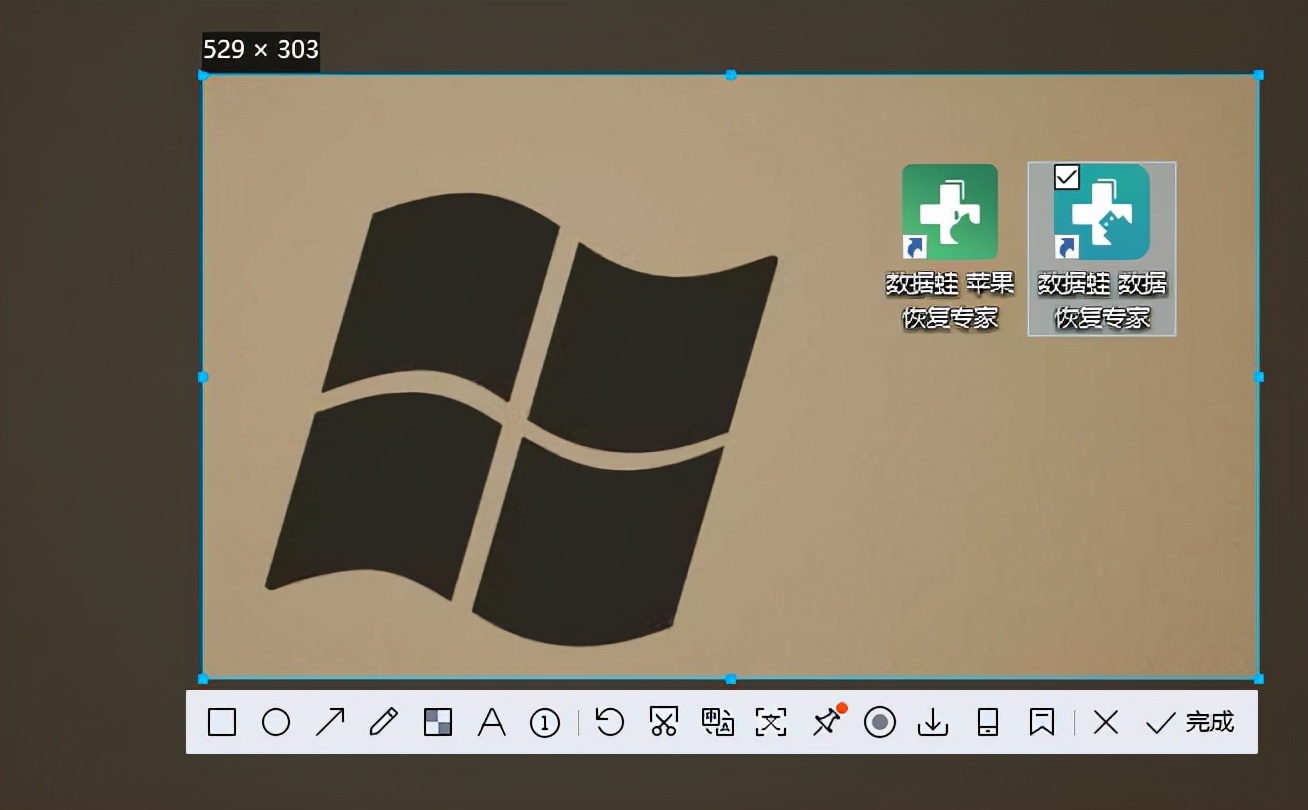1308x810 pixels.
Task: Click 完成 to finish the screenshot
Action: point(1190,722)
